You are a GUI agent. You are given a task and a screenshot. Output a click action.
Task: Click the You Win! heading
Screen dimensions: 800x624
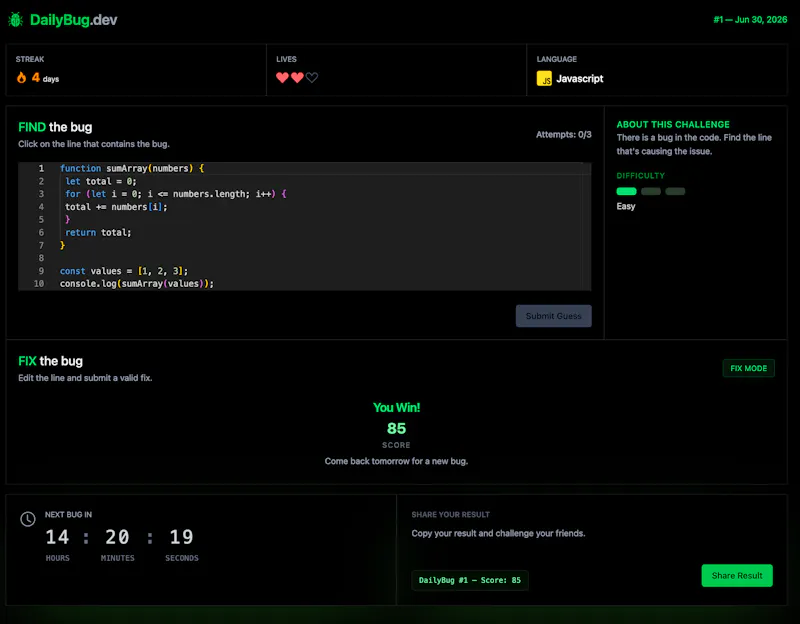click(396, 407)
